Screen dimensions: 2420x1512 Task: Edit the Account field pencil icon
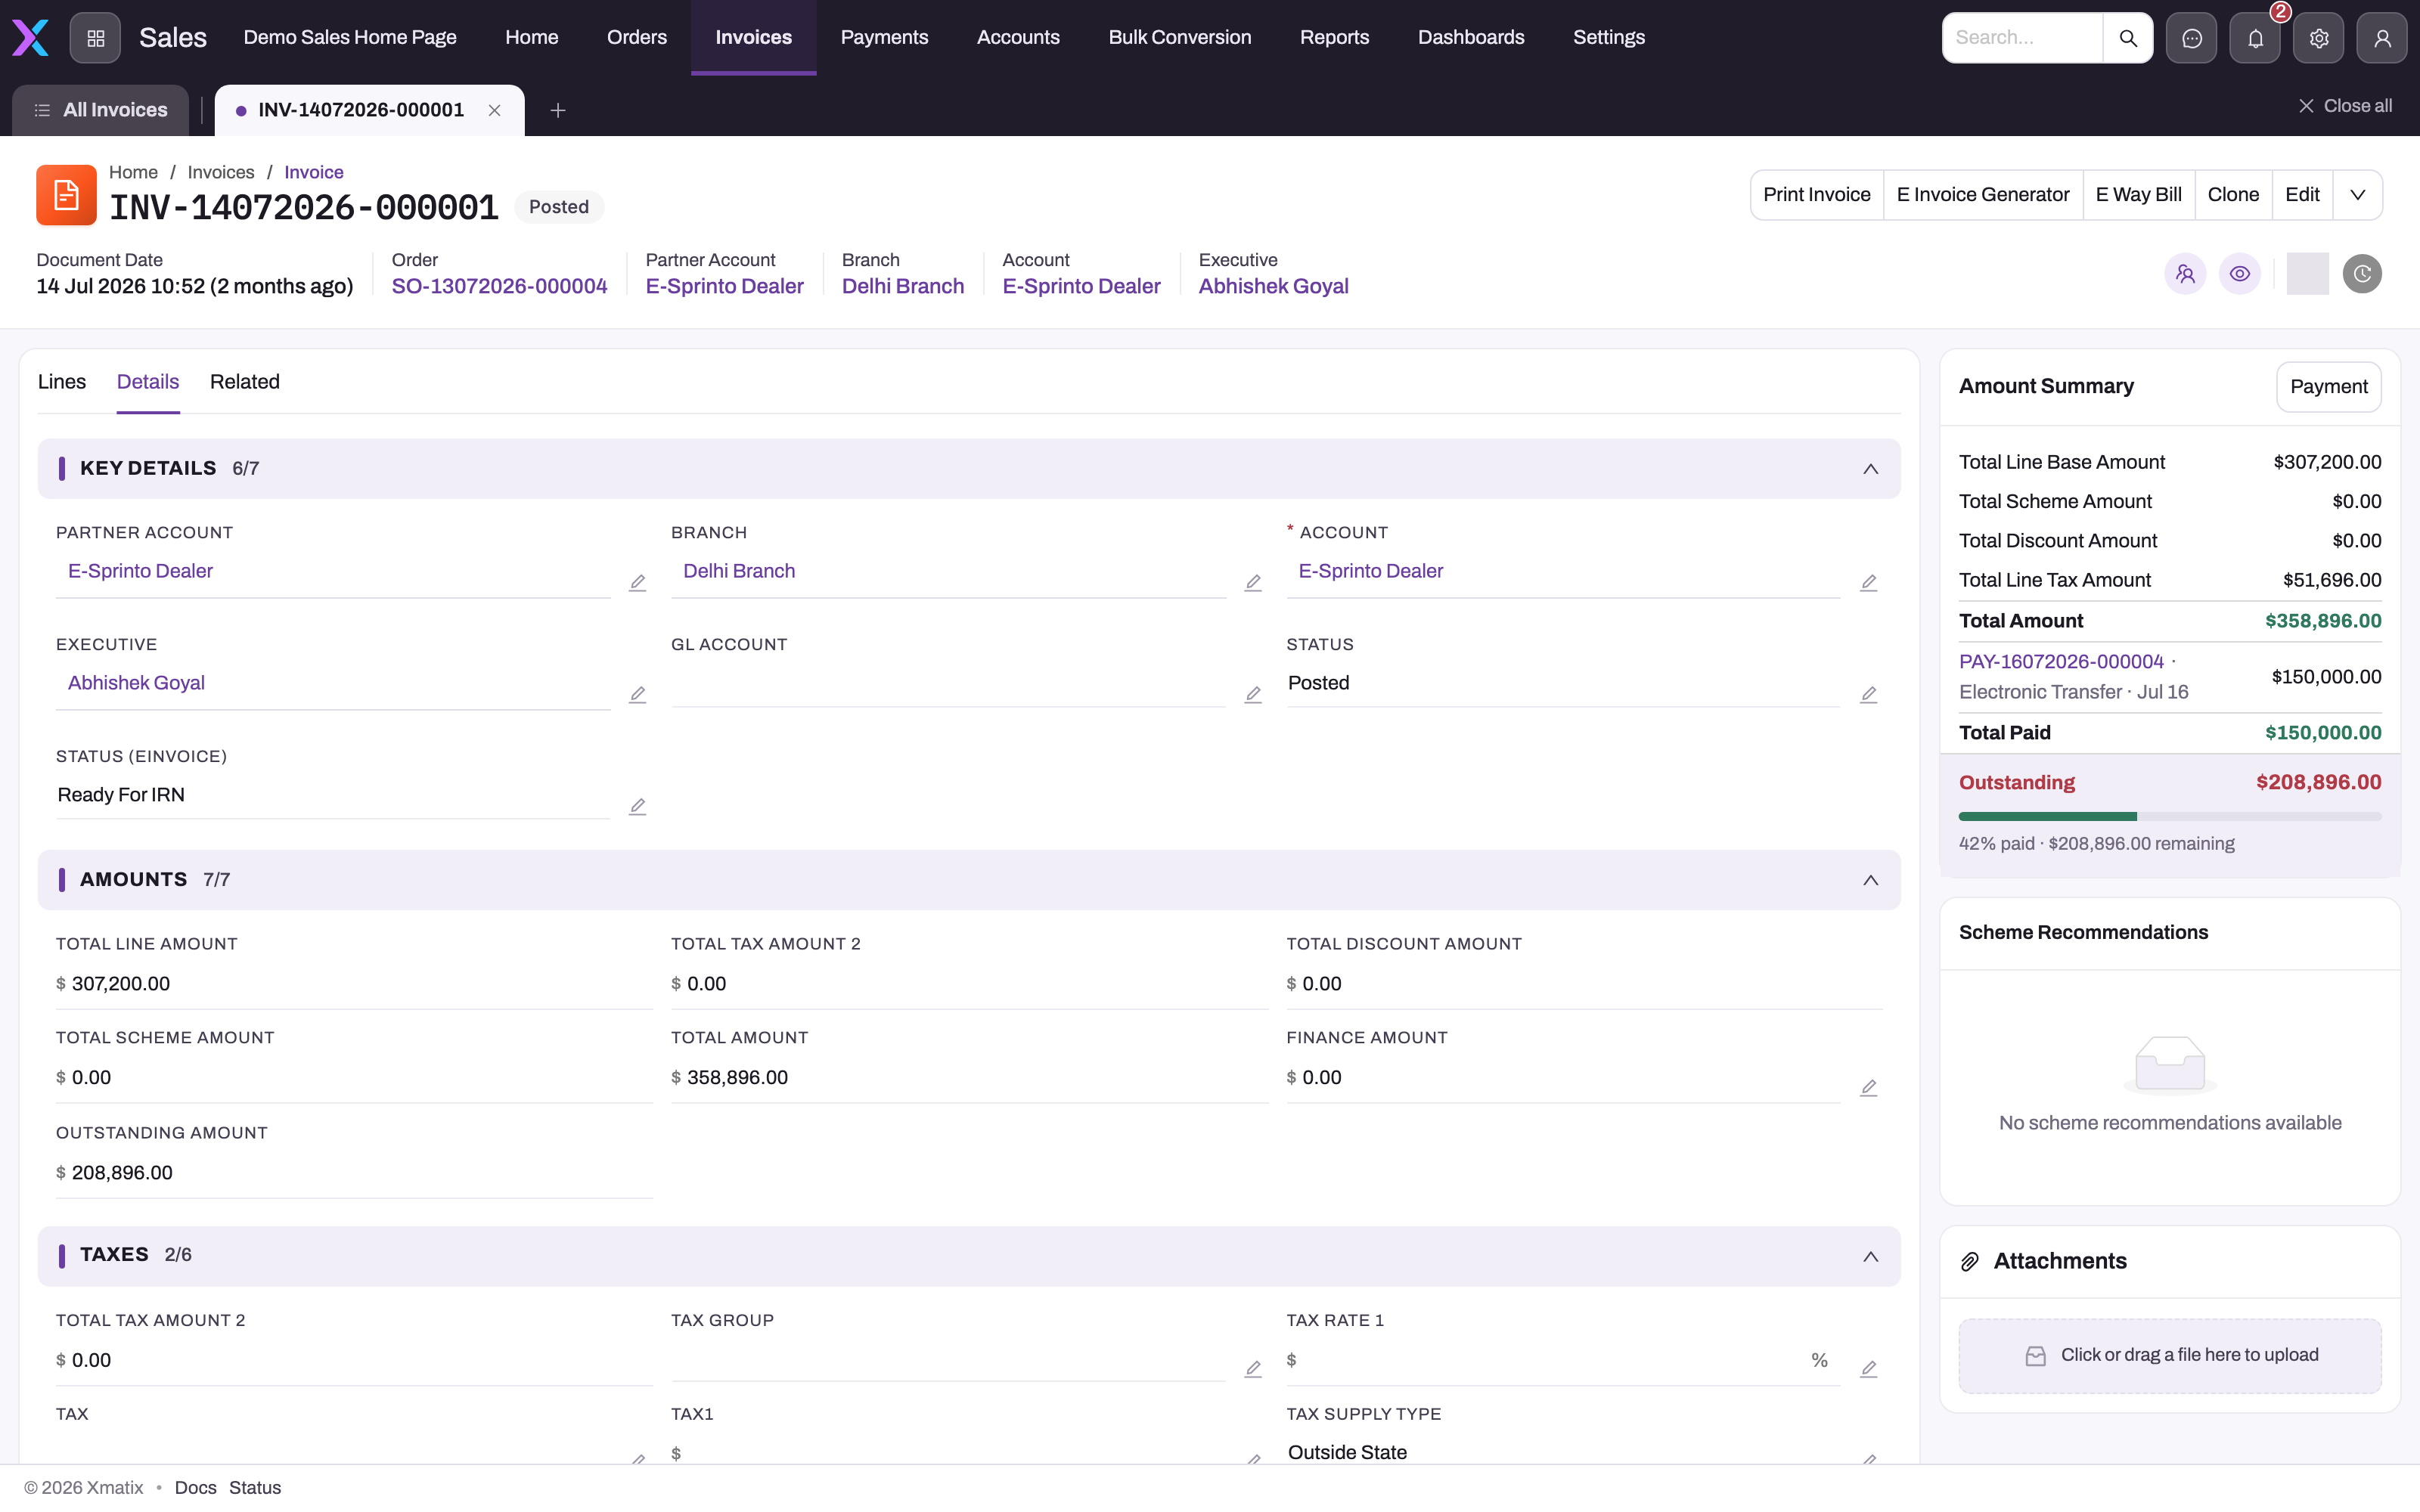coord(1868,583)
